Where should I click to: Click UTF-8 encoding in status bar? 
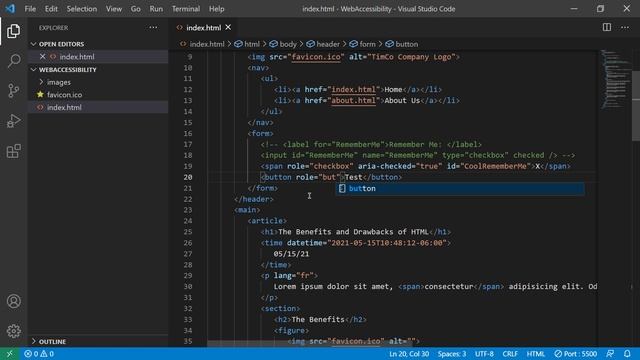484,354
